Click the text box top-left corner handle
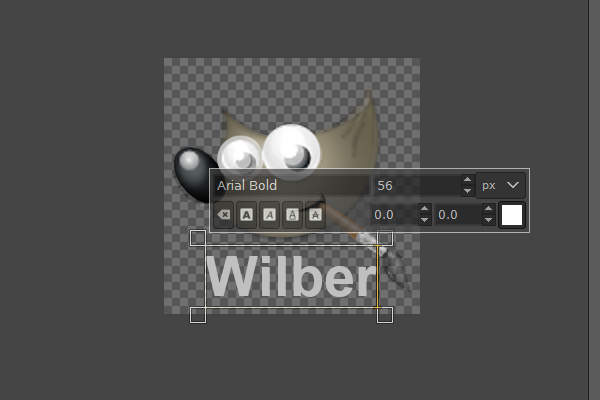Viewport: 600px width, 400px height. click(198, 238)
